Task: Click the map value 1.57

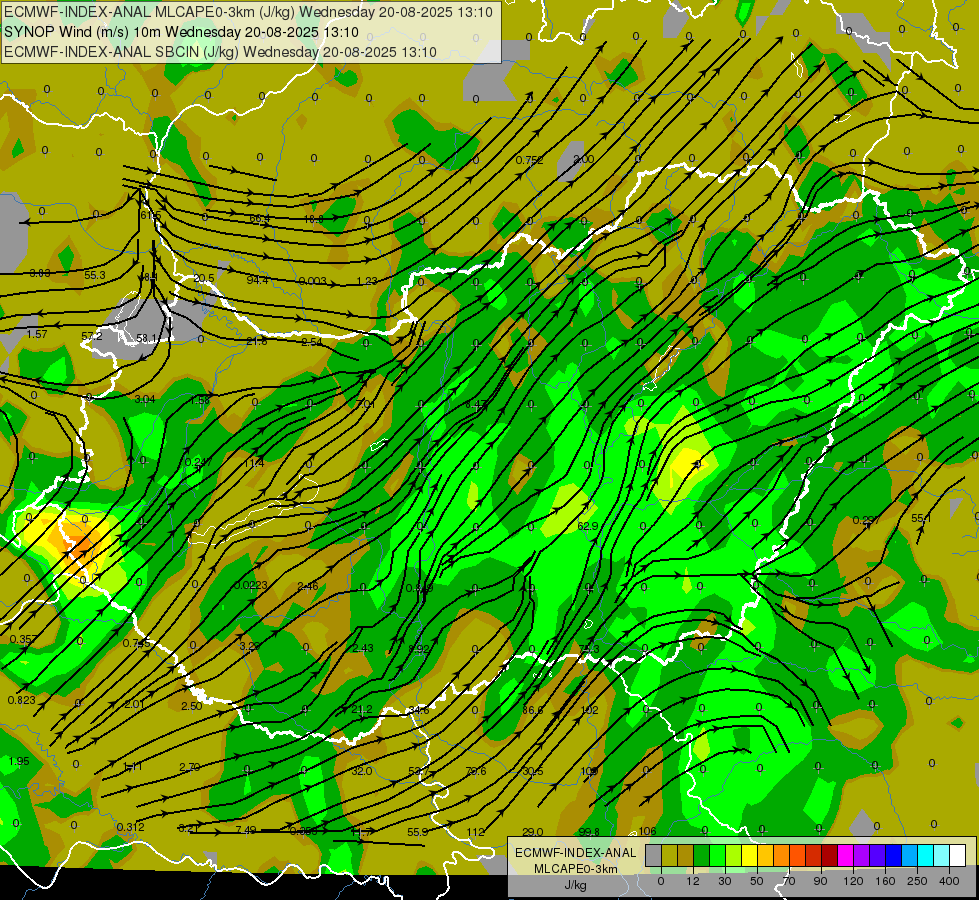Action: tap(37, 334)
